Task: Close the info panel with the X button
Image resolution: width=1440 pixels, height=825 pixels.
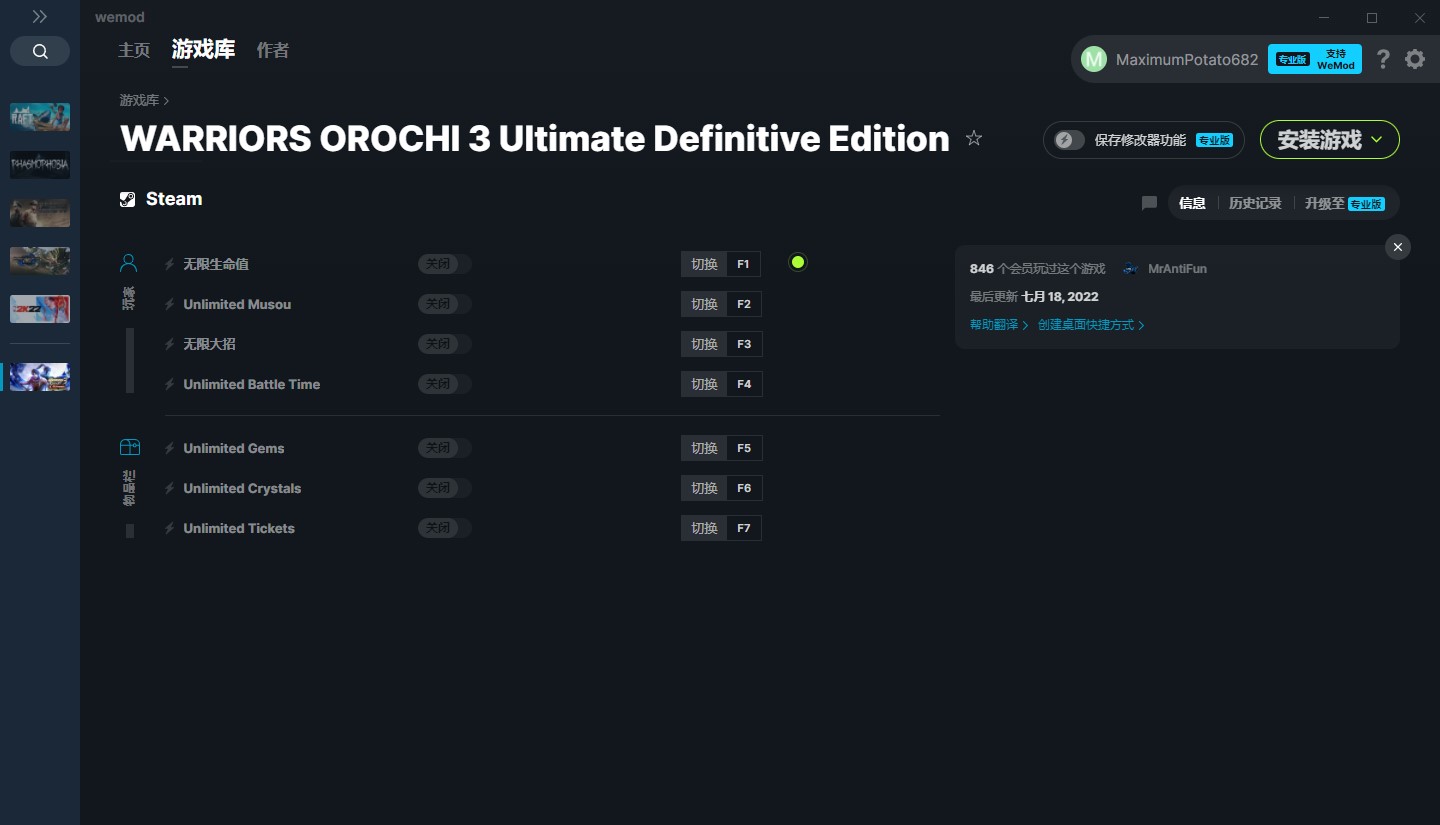Action: 1398,247
